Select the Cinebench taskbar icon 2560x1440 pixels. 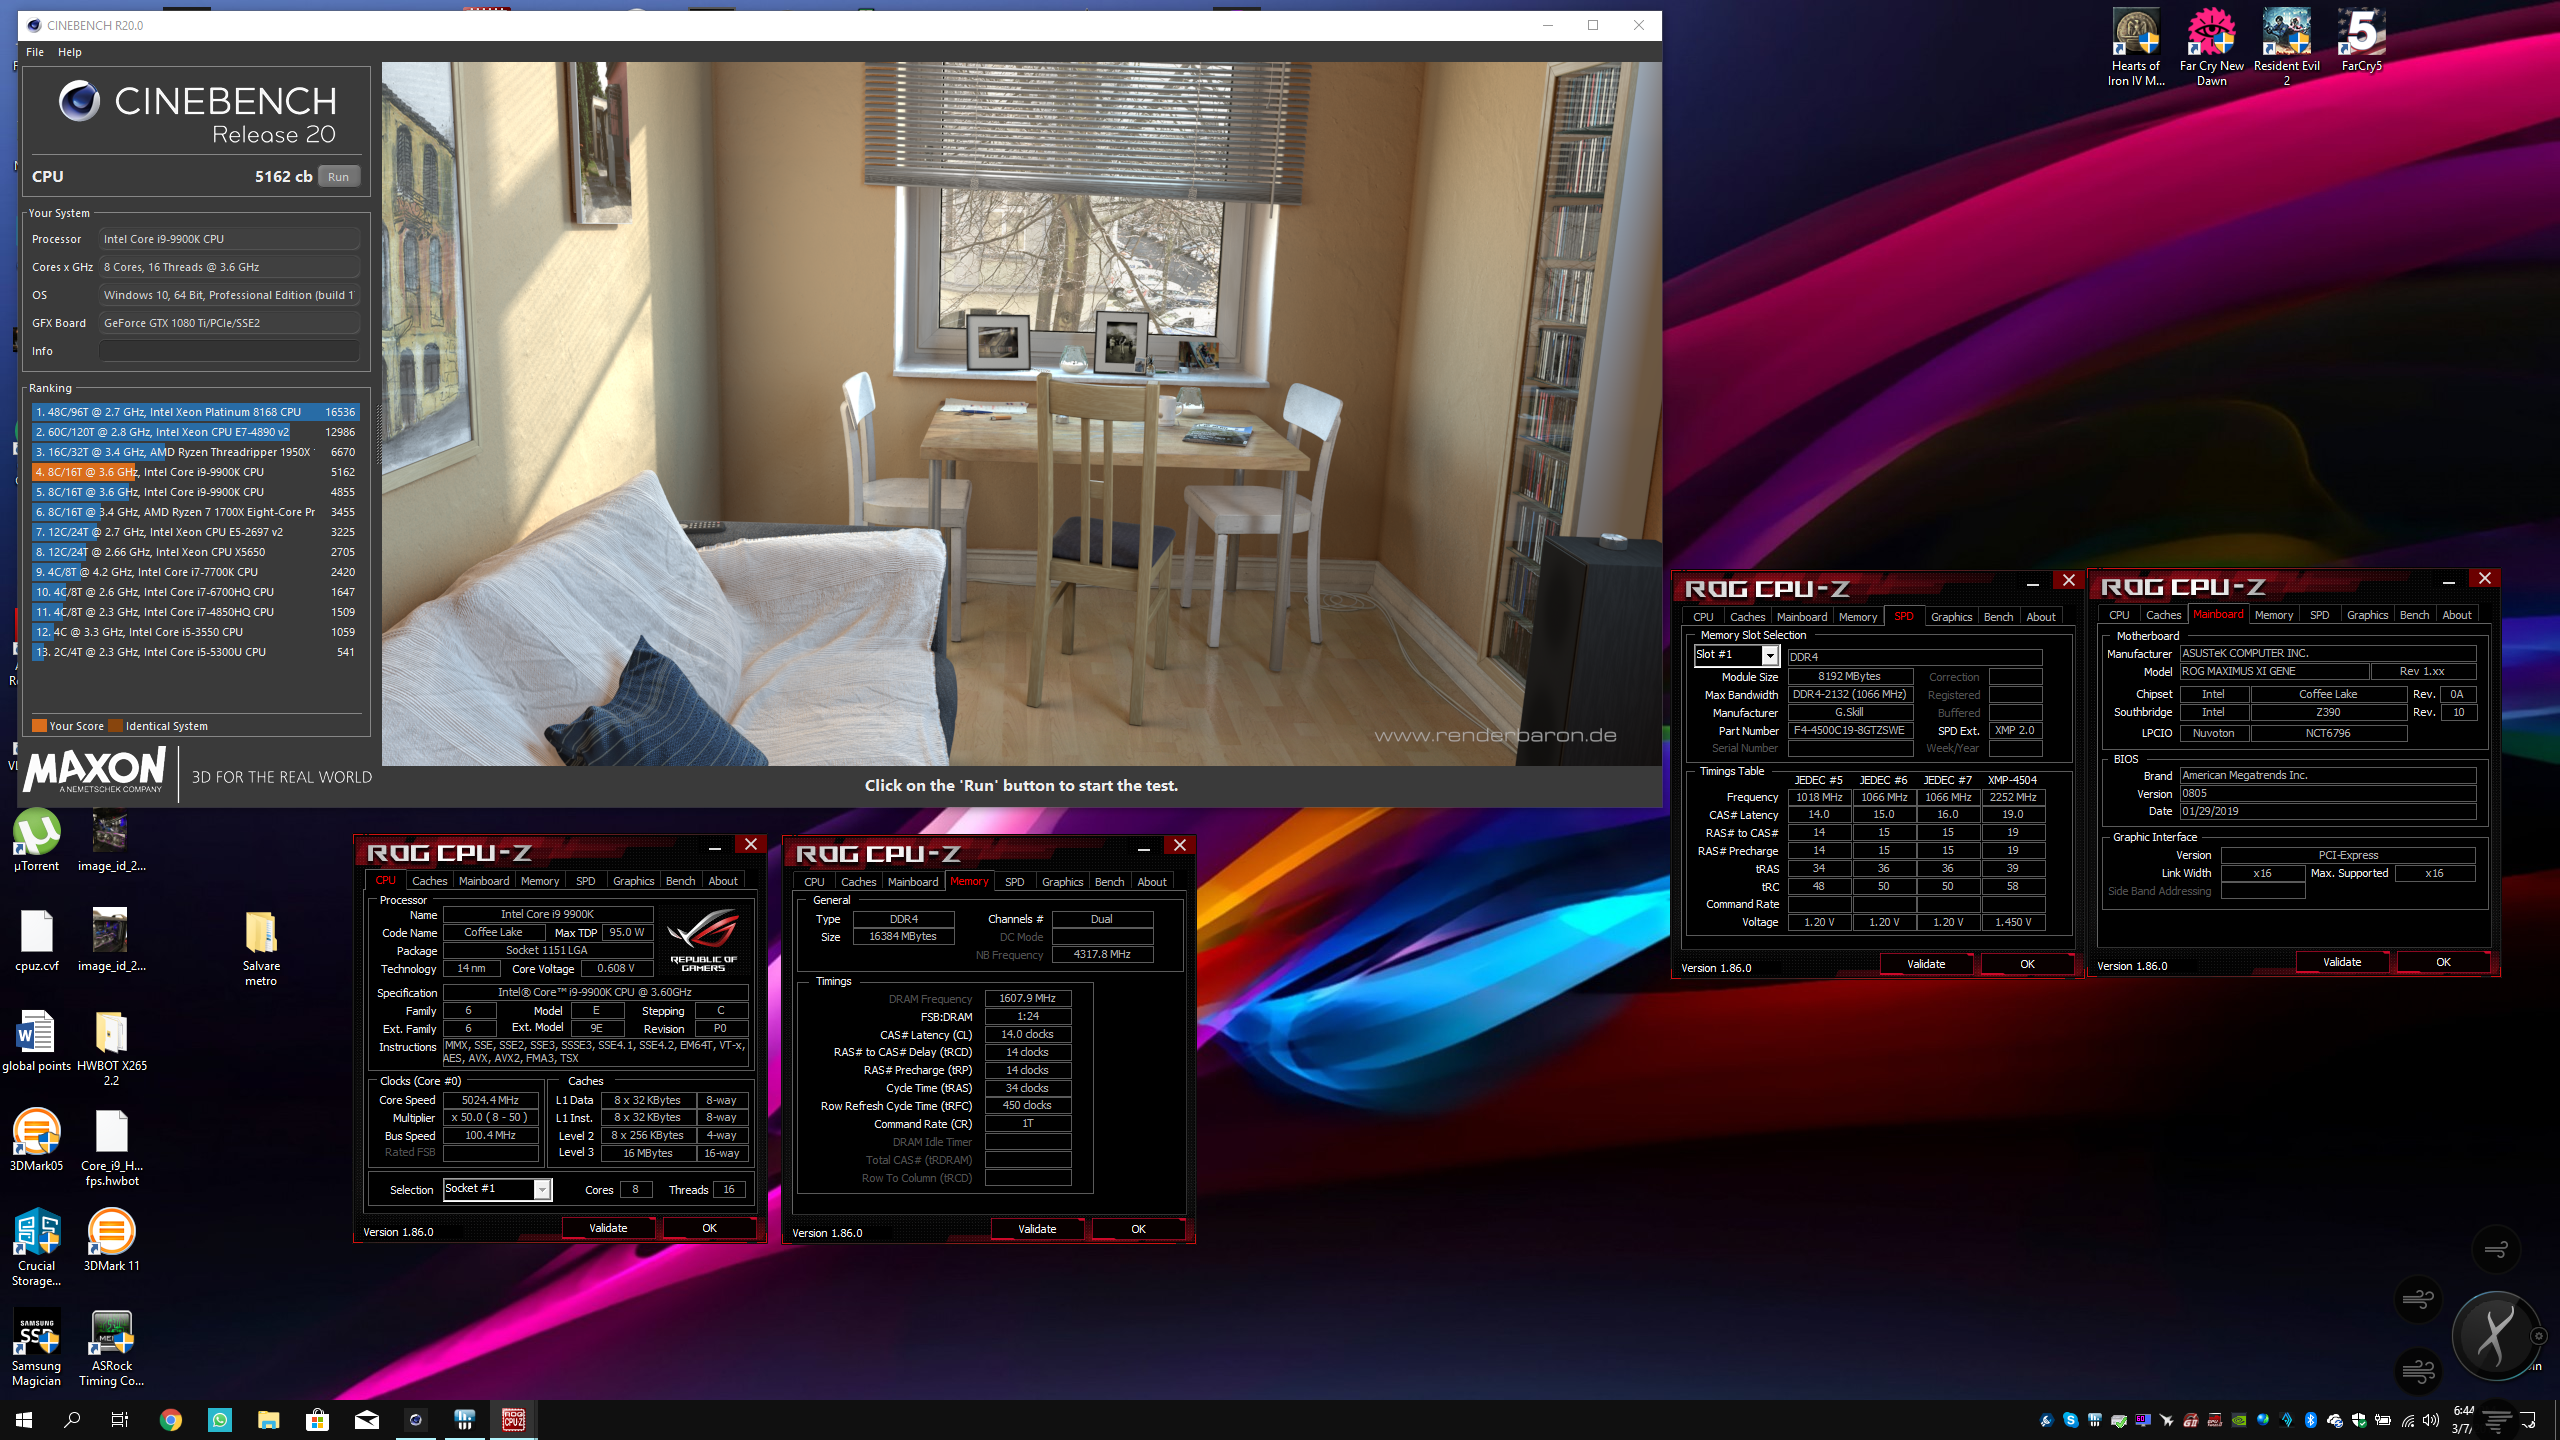pos(416,1420)
